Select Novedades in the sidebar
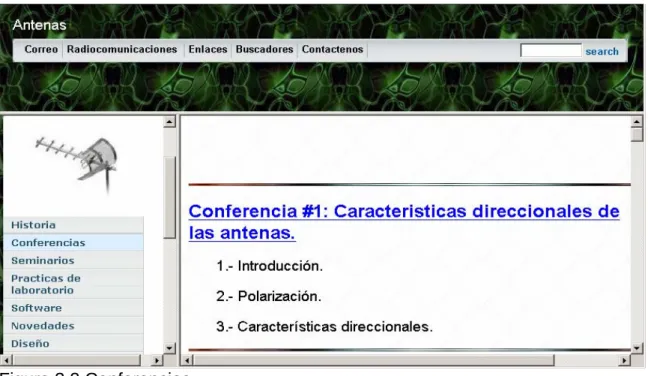Image resolution: width=648 pixels, height=376 pixels. pos(74,326)
